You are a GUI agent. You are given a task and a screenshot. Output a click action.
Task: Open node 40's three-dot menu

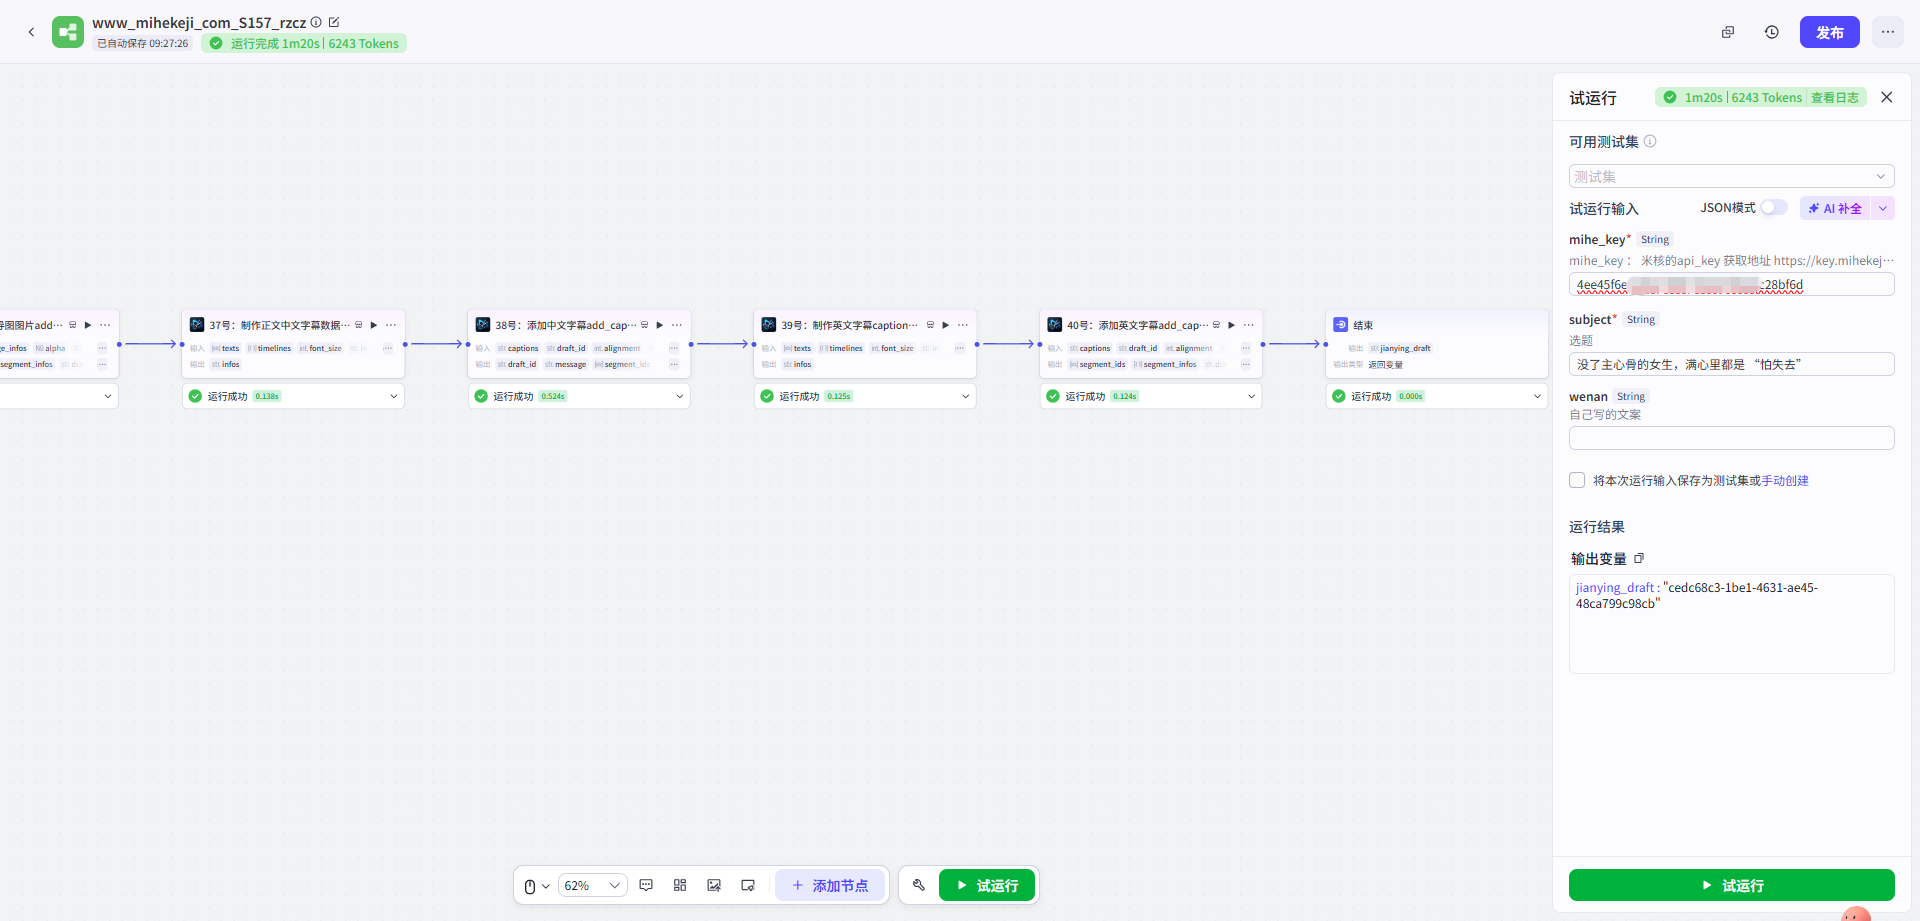(1248, 325)
